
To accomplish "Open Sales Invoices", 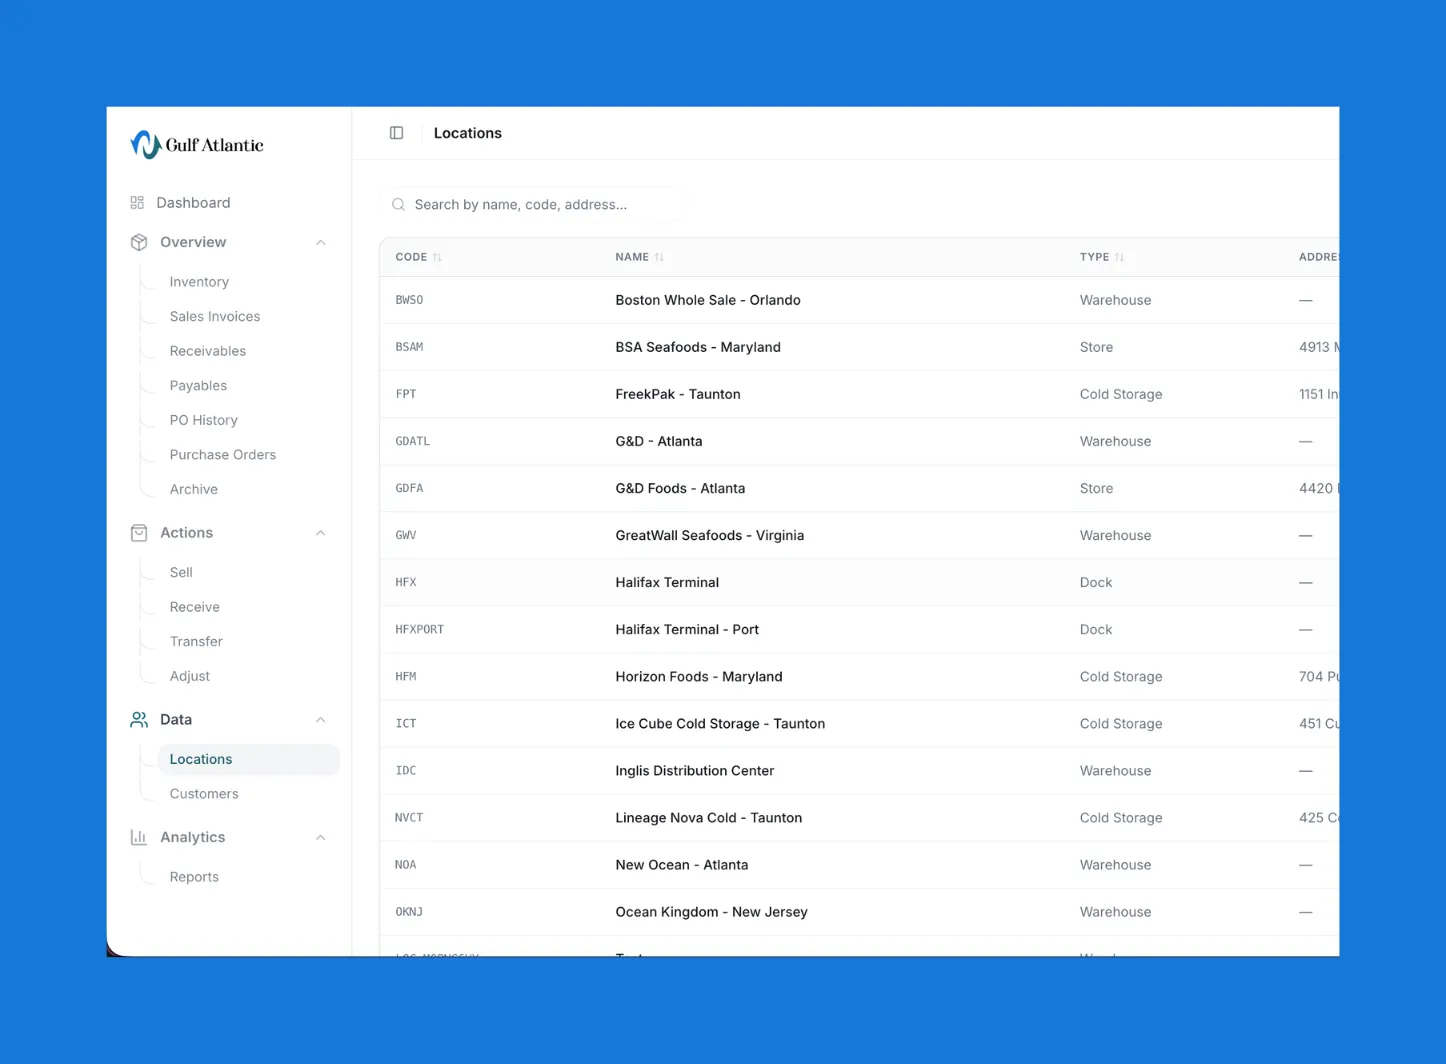I will (x=215, y=316).
